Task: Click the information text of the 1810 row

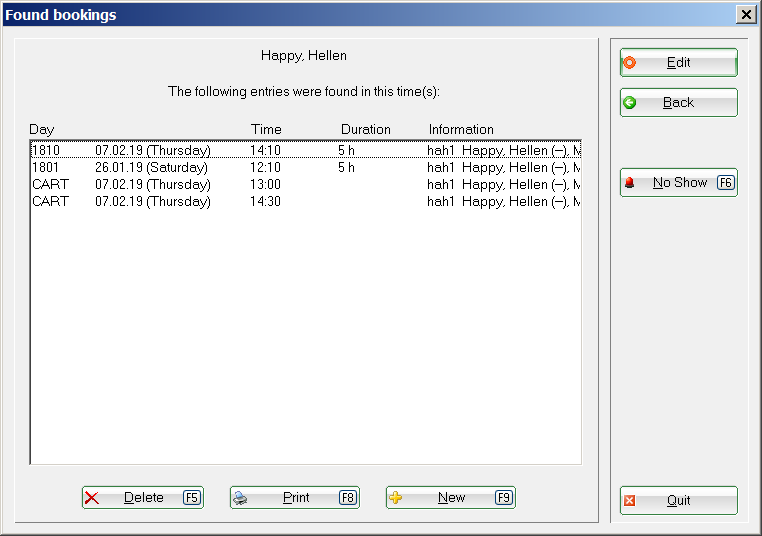Action: point(504,150)
